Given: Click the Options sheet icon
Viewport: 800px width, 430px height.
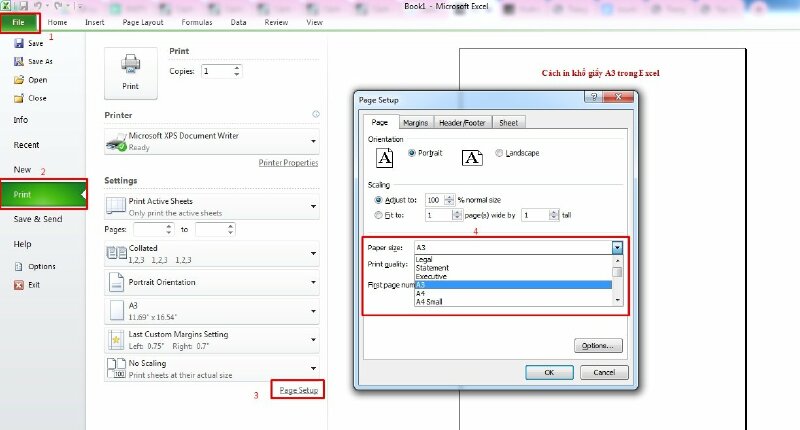Looking at the screenshot, I should click(19, 266).
